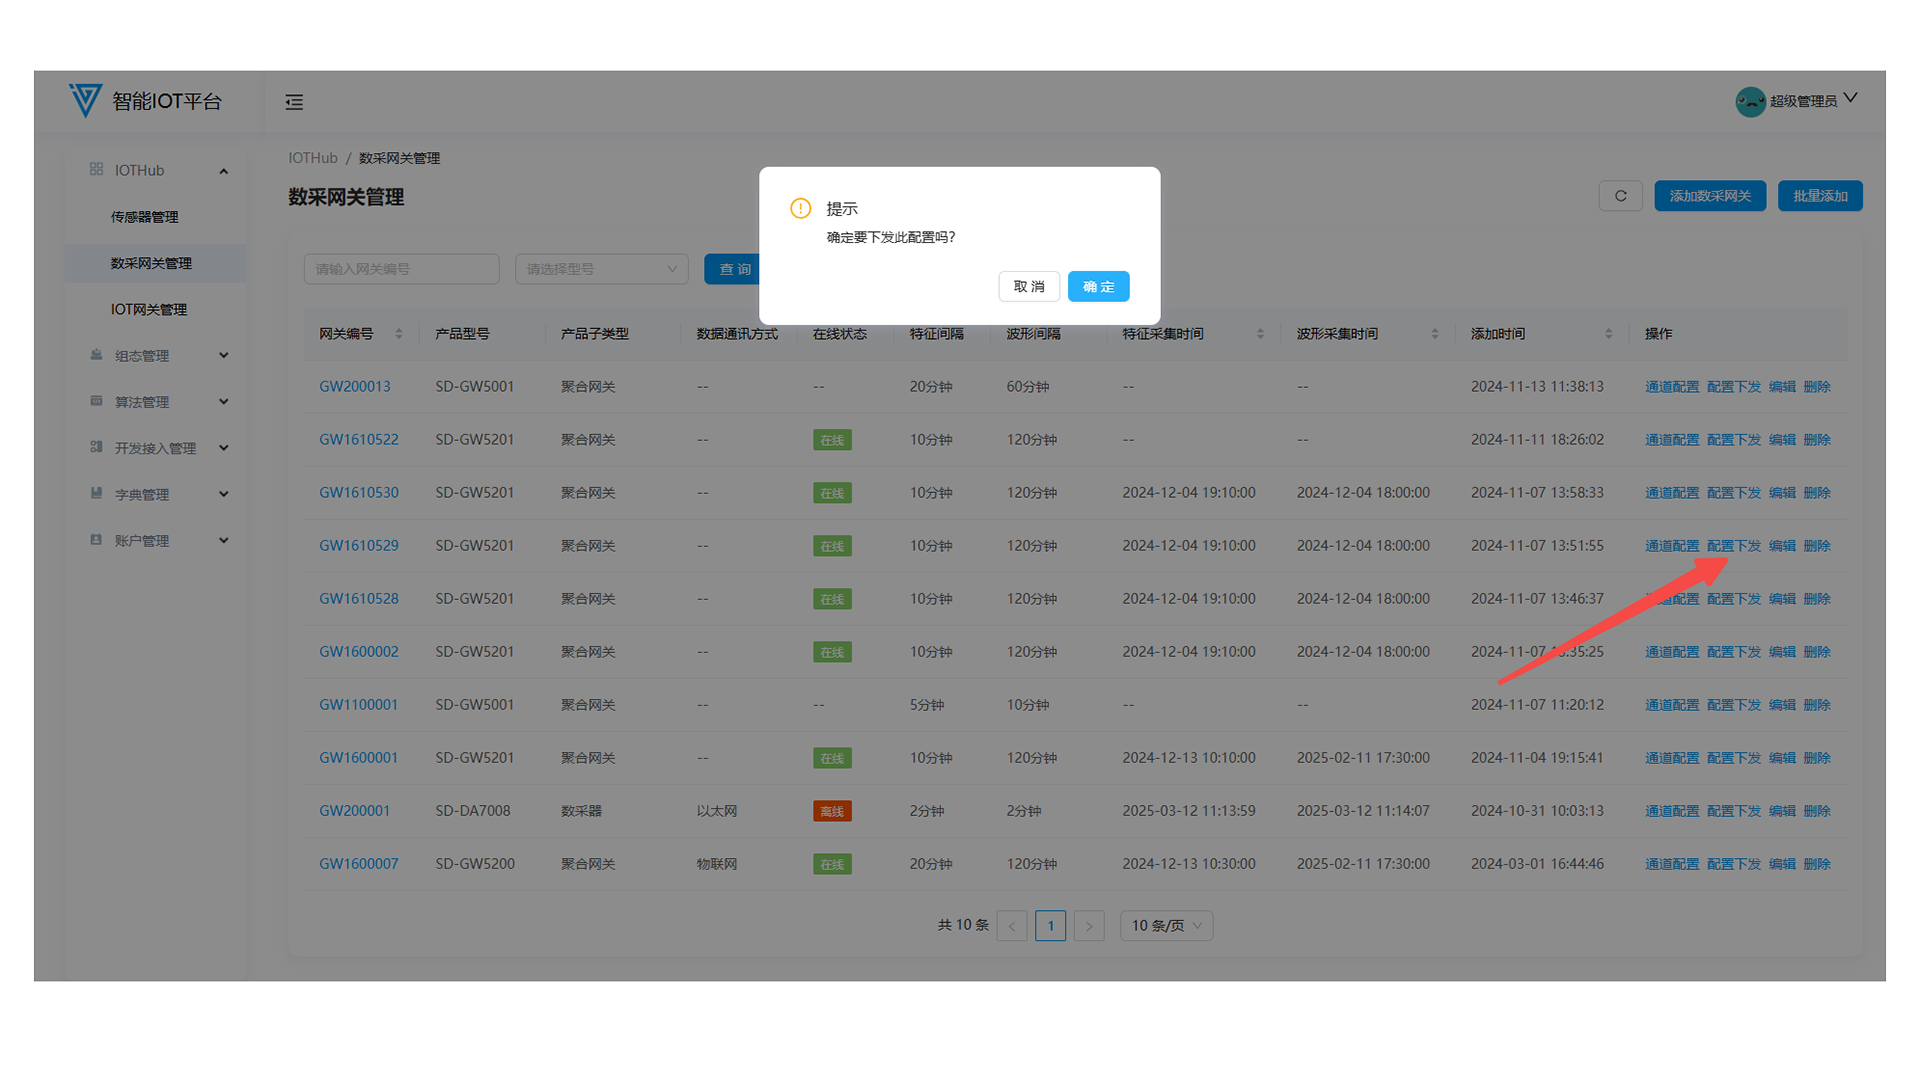This screenshot has height=1080, width=1920.
Task: Open gateway GW1610530 link
Action: coord(359,493)
